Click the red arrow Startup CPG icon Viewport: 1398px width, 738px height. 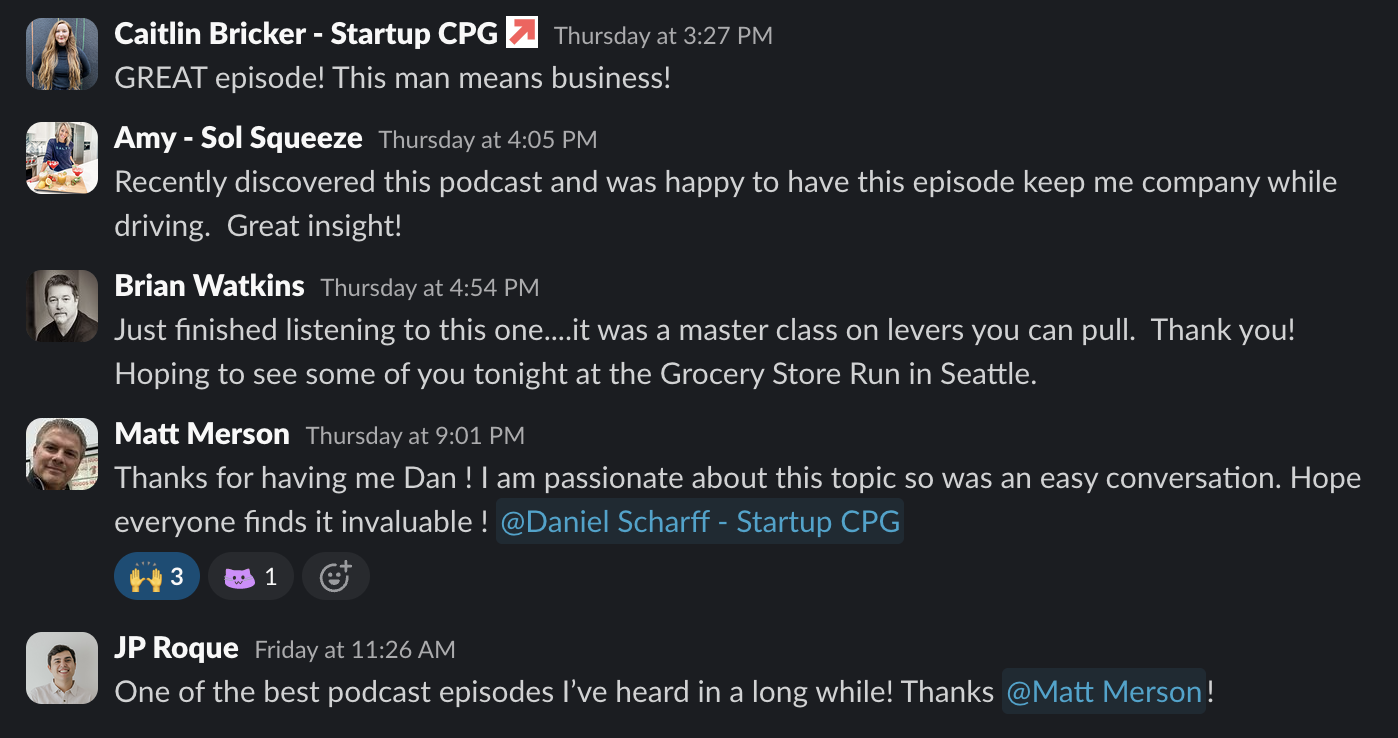[522, 33]
